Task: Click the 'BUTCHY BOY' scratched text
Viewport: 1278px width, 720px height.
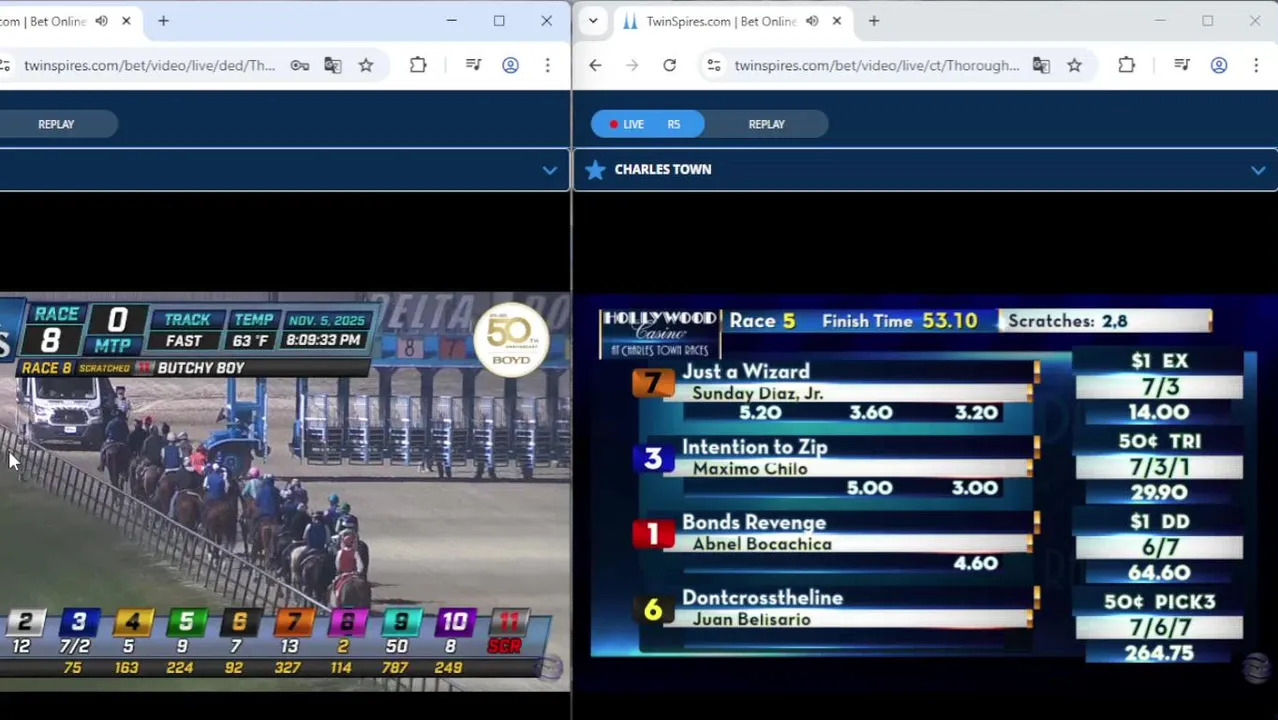Action: point(201,368)
